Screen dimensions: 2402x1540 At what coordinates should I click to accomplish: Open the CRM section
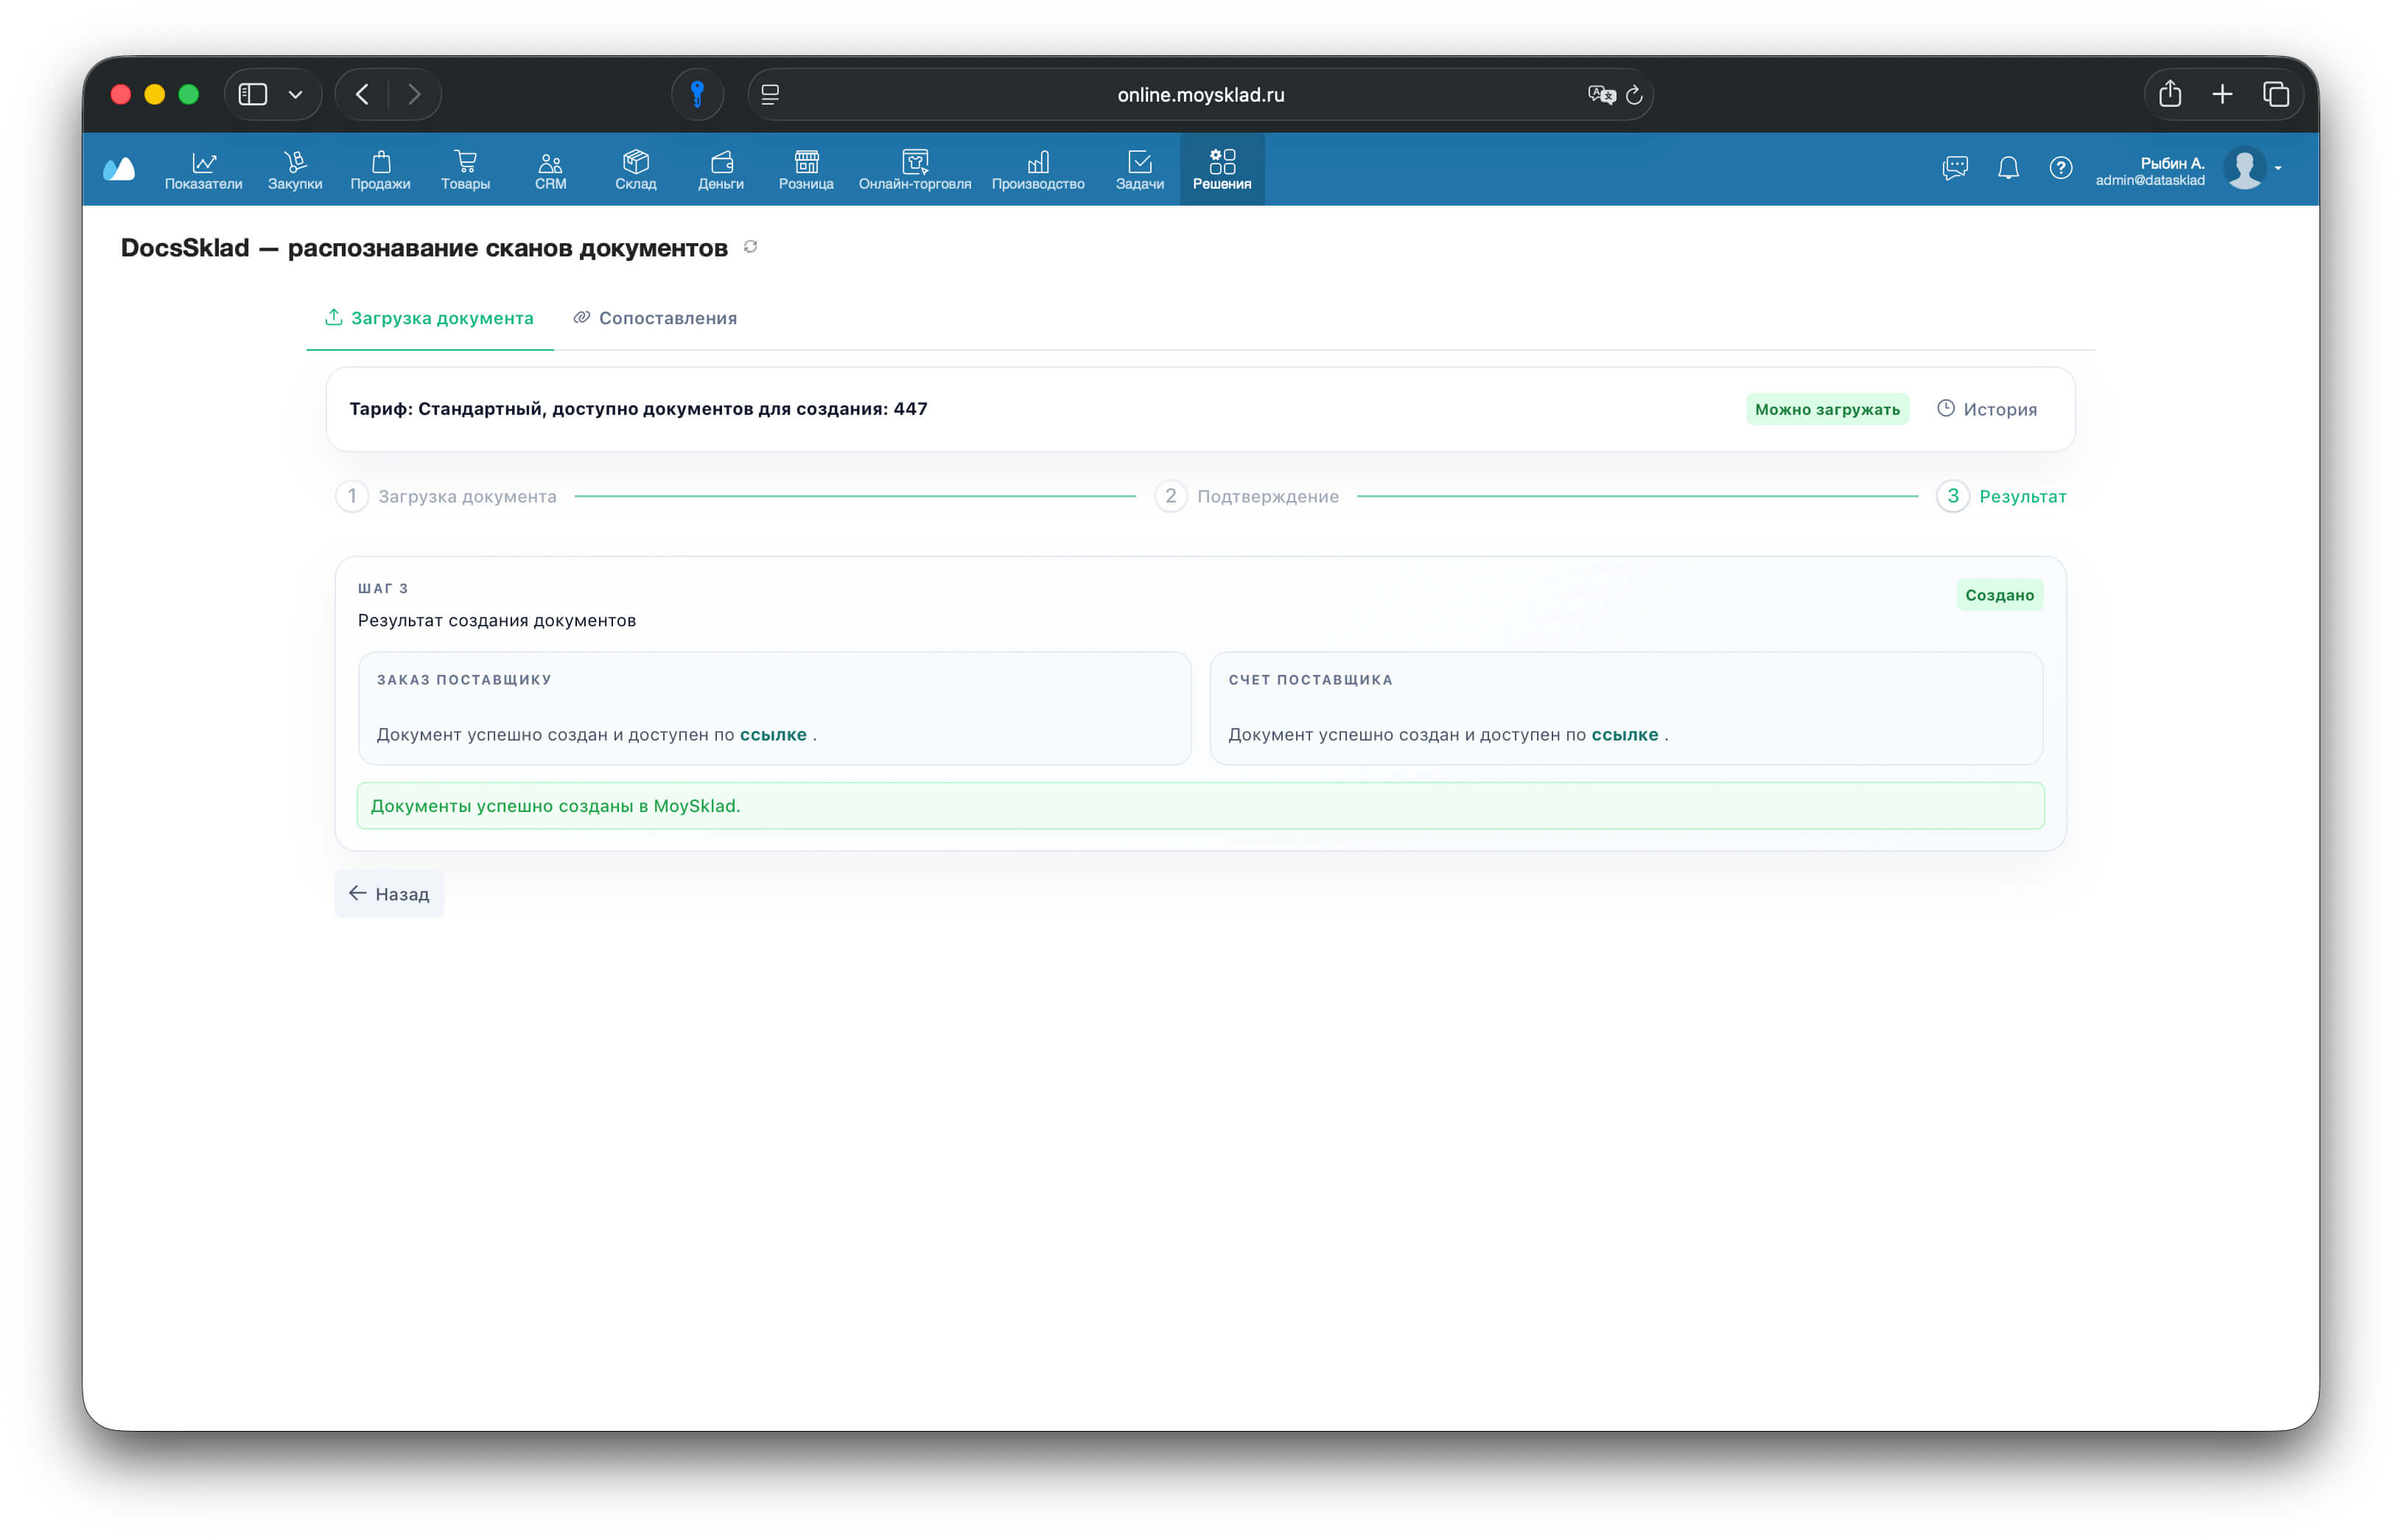click(x=550, y=169)
